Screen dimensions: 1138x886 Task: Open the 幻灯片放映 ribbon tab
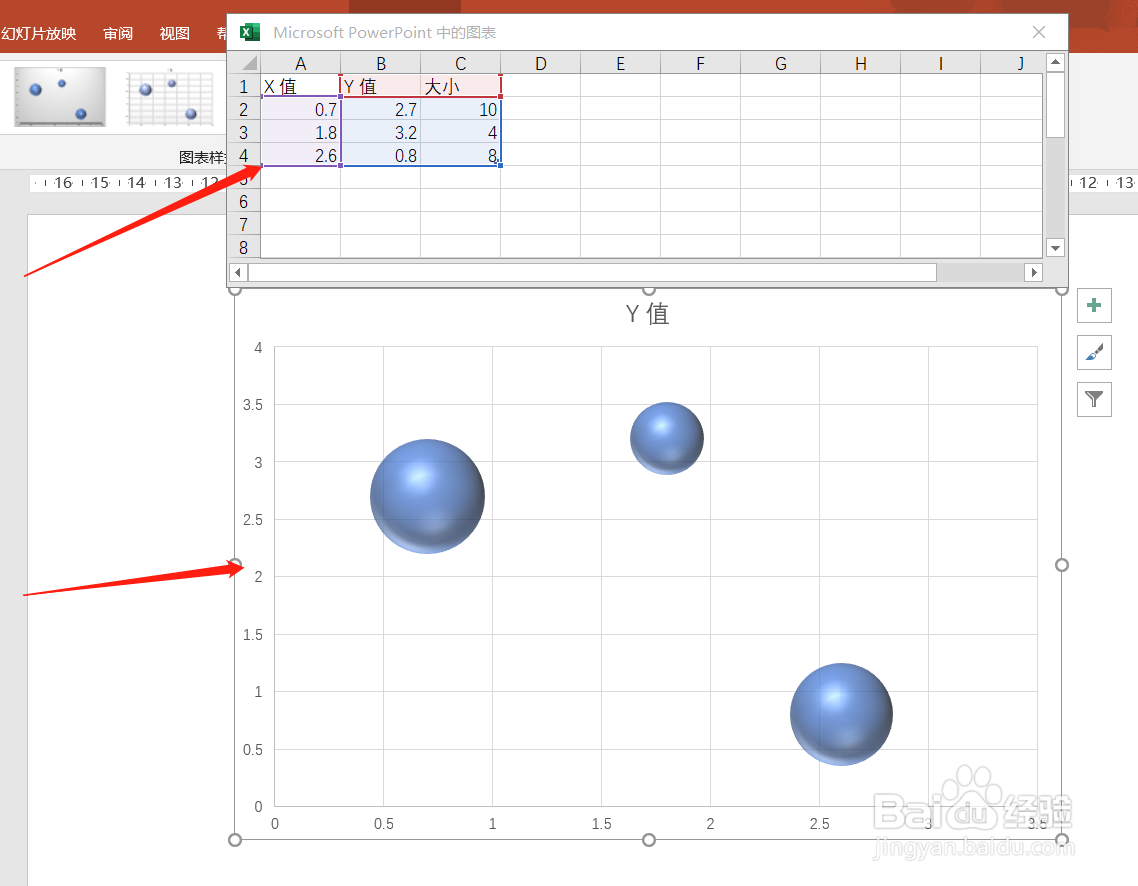coord(38,33)
